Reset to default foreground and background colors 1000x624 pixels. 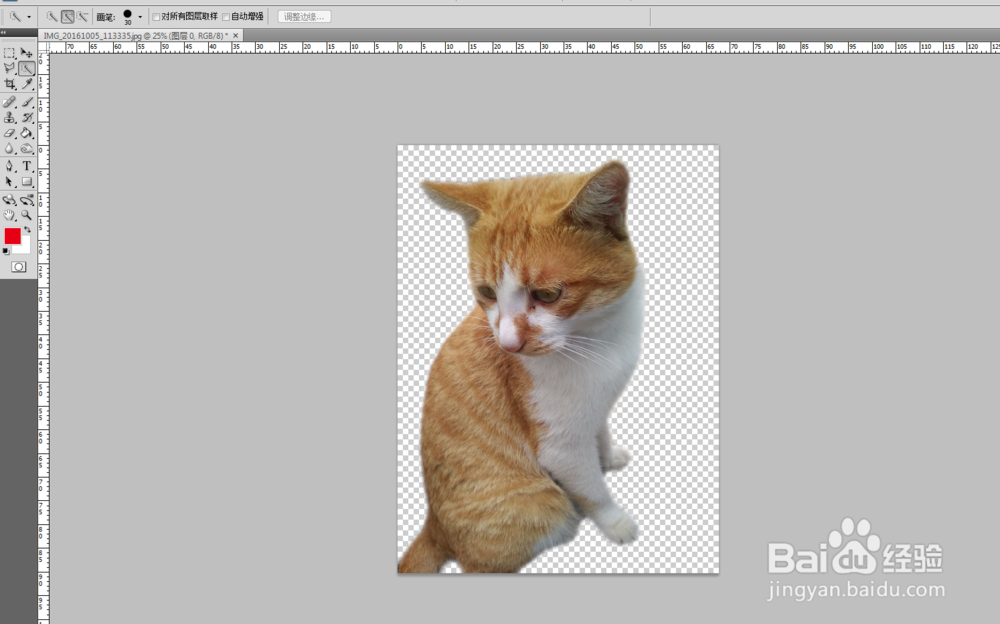point(6,251)
